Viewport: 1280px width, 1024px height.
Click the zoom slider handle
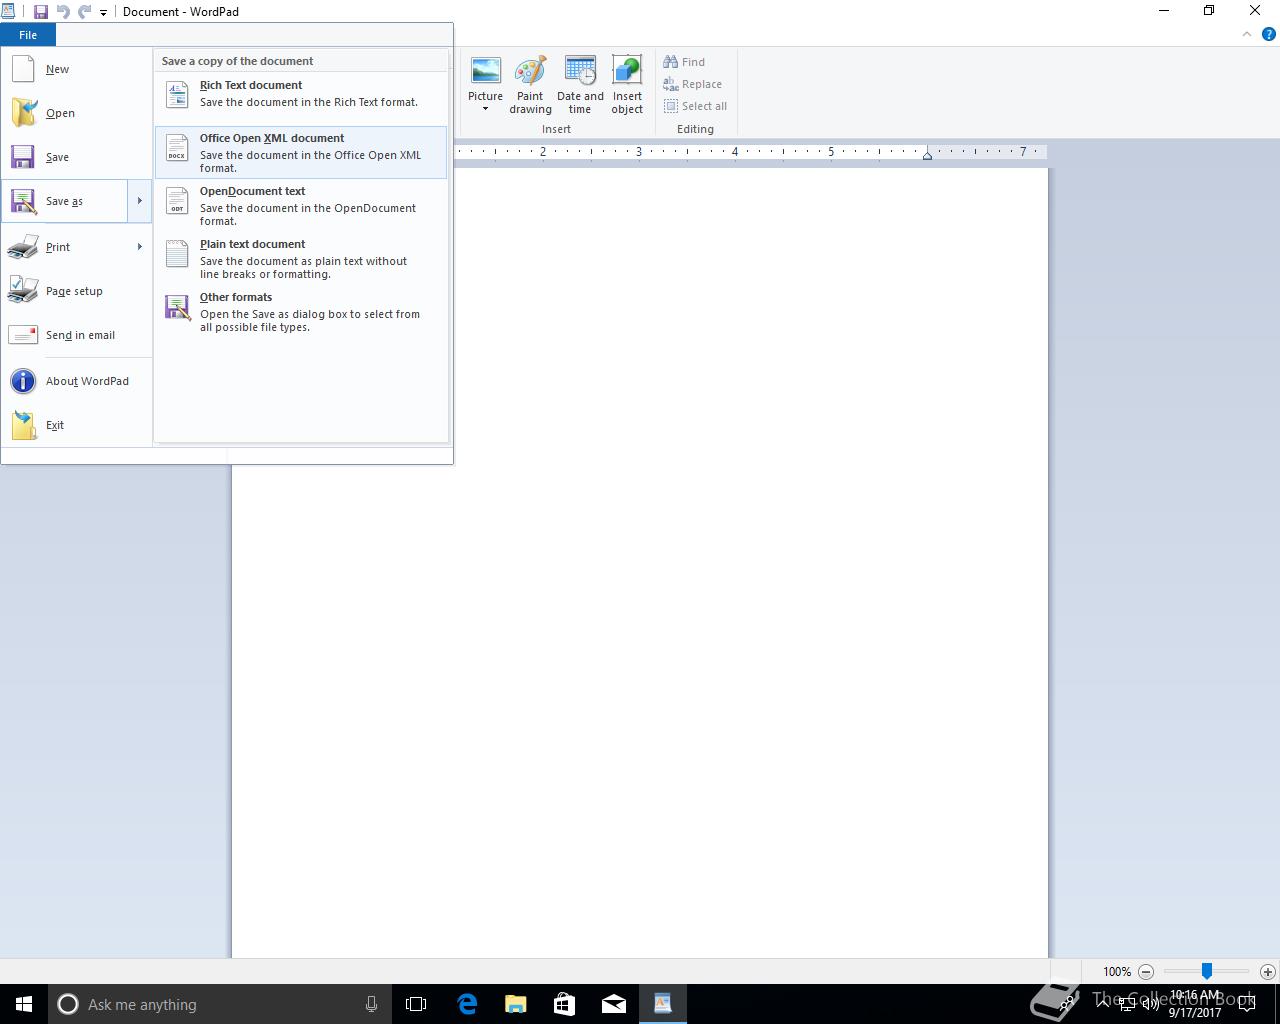coord(1207,971)
